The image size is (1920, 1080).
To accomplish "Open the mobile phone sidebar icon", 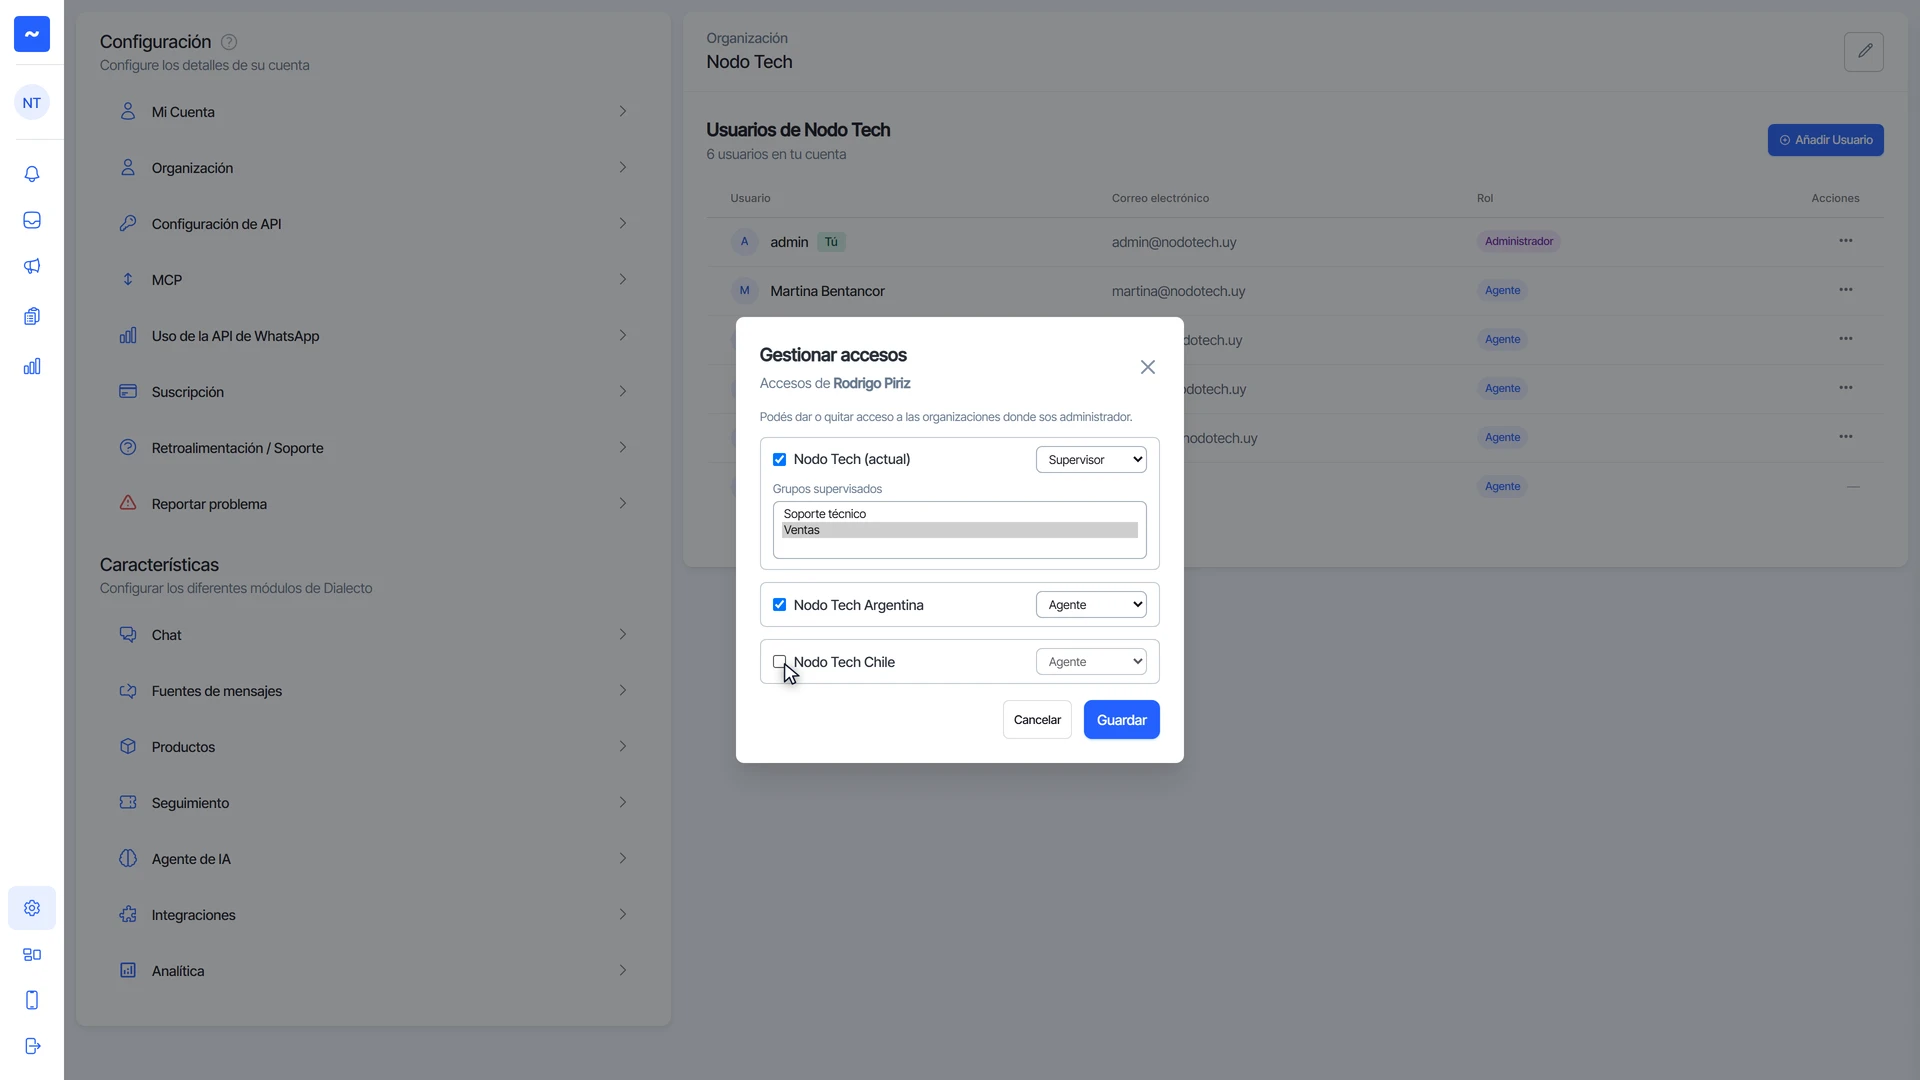I will pyautogui.click(x=32, y=1000).
